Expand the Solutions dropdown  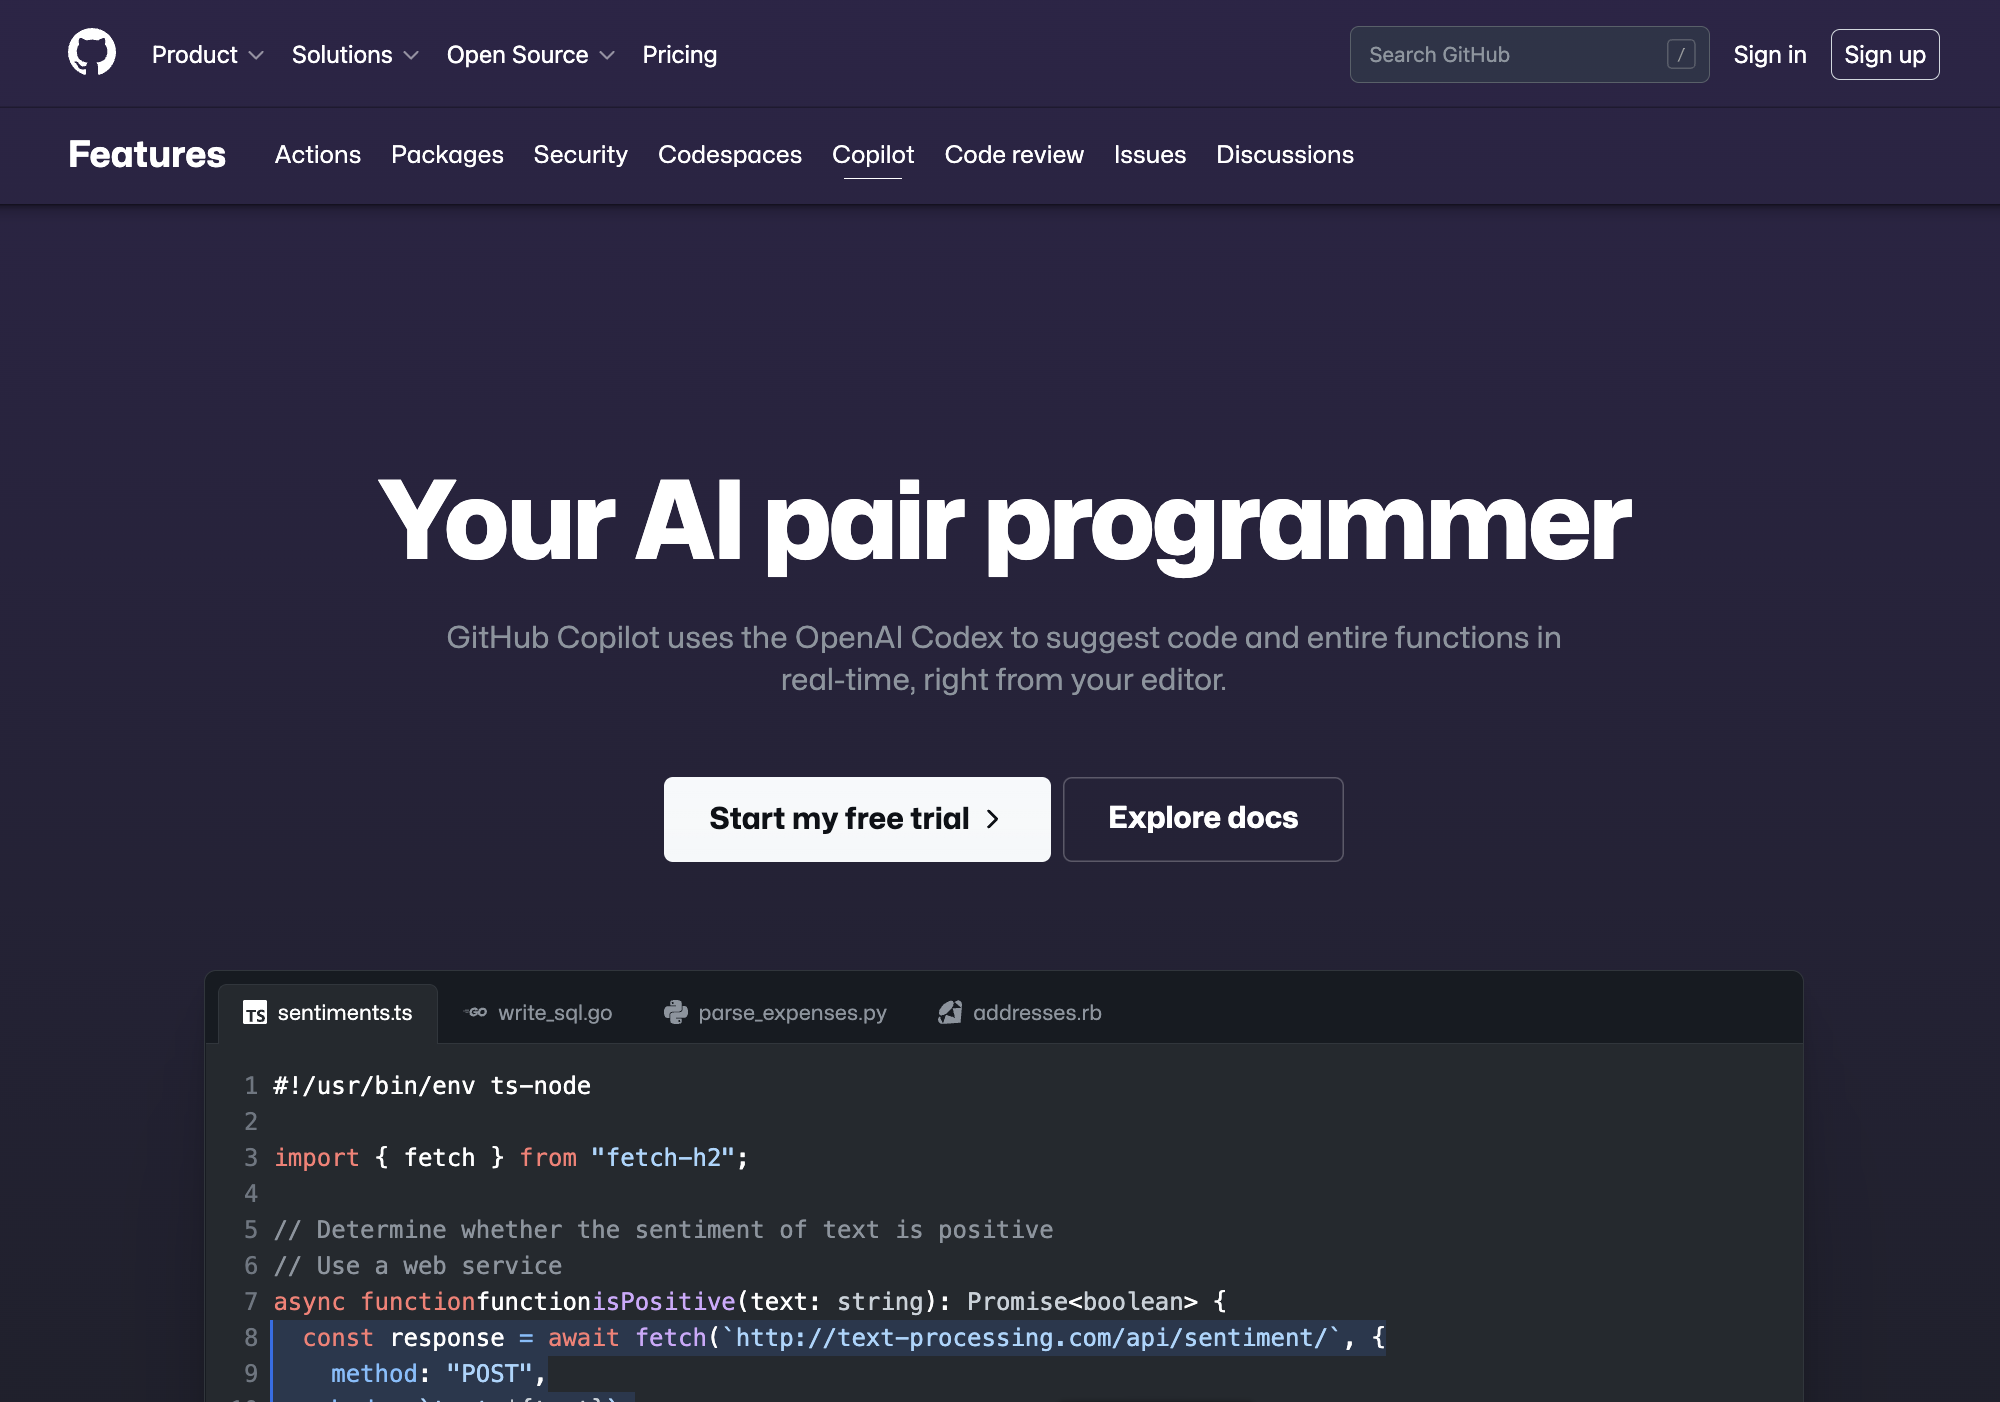pos(355,55)
